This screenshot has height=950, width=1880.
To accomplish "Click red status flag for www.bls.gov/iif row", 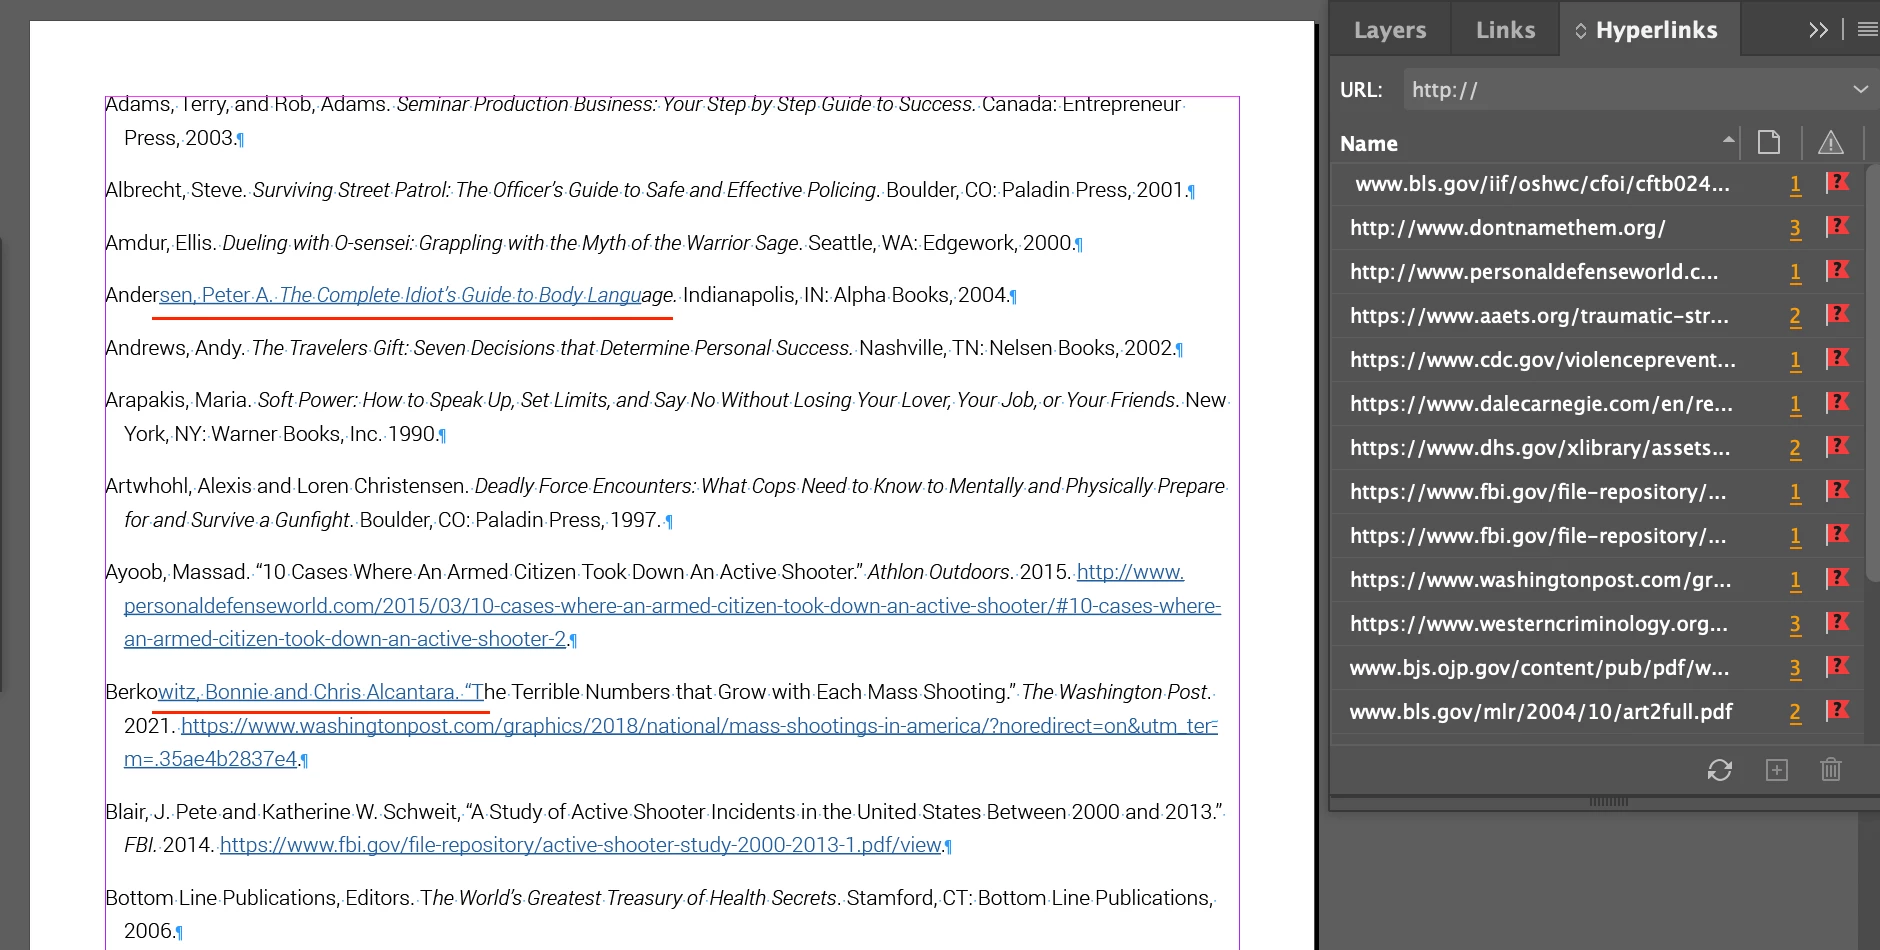I will (1838, 182).
